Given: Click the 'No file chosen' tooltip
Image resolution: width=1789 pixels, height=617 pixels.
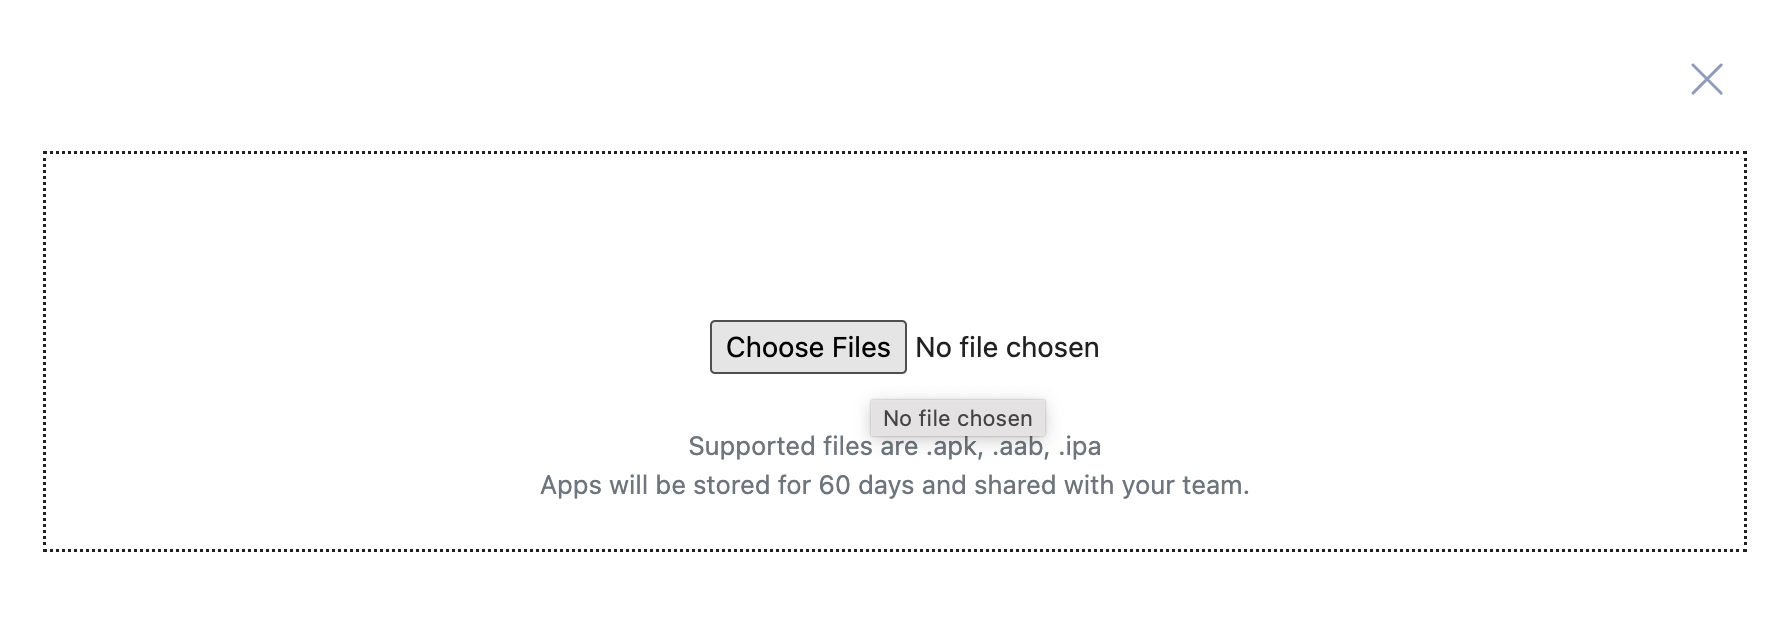Looking at the screenshot, I should (957, 418).
